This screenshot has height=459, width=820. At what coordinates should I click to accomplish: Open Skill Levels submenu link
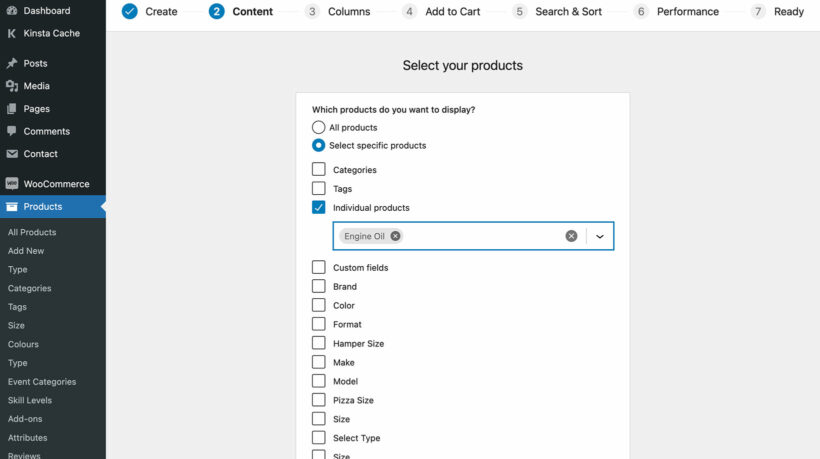[30, 400]
